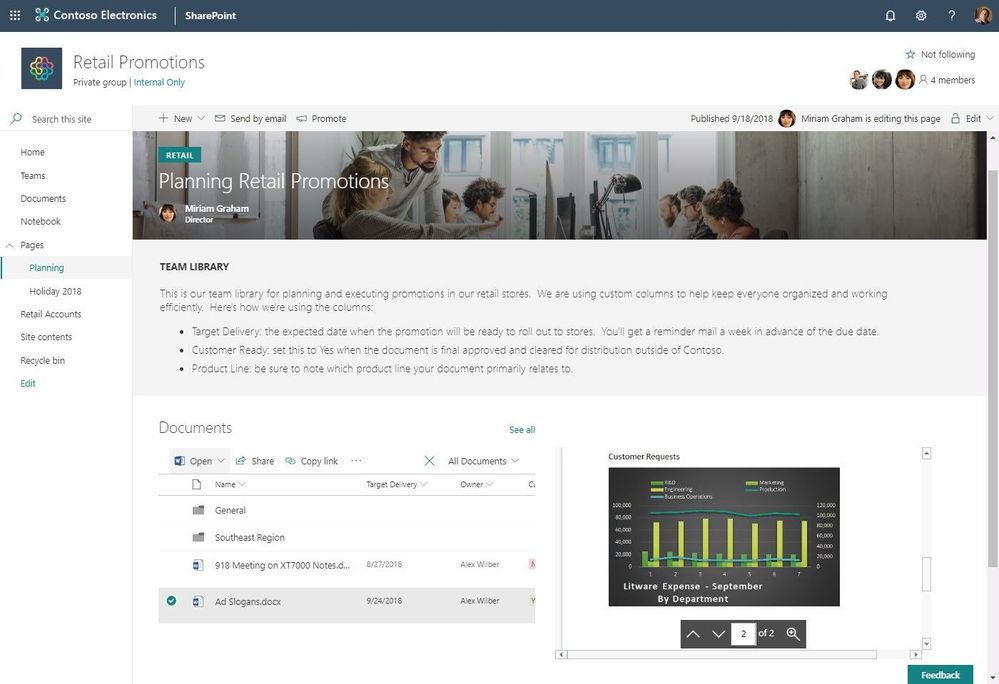Go to Teams in site navigation
Image resolution: width=999 pixels, height=684 pixels.
coord(32,176)
